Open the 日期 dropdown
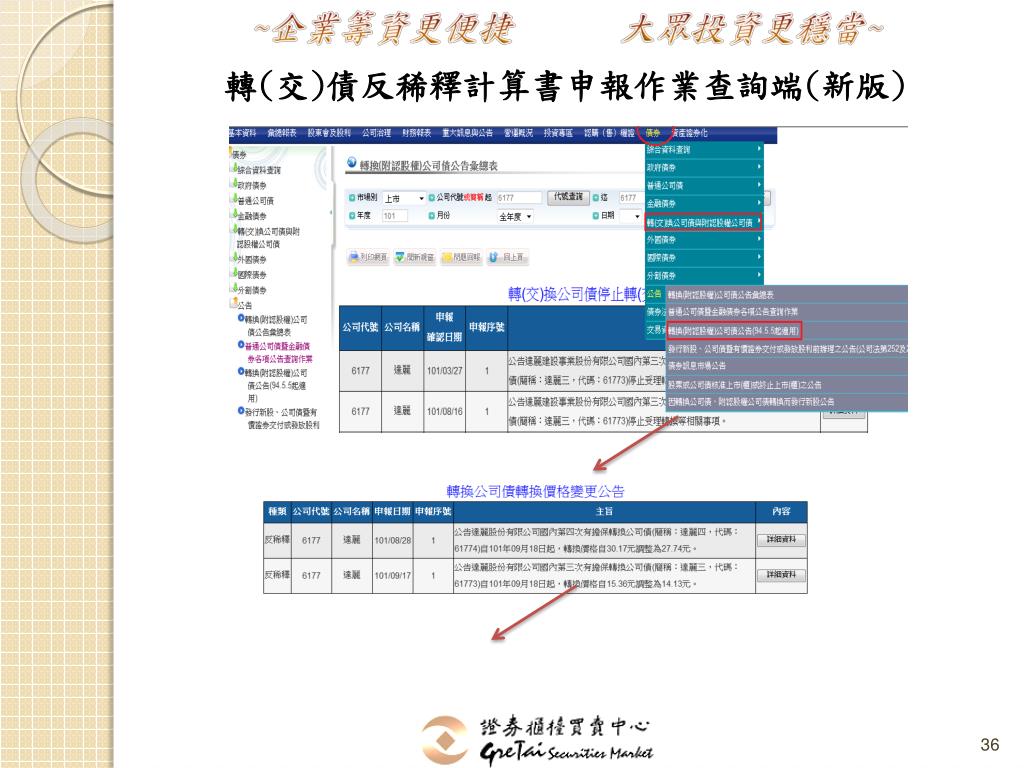The height and width of the screenshot is (768, 1024). coord(630,216)
